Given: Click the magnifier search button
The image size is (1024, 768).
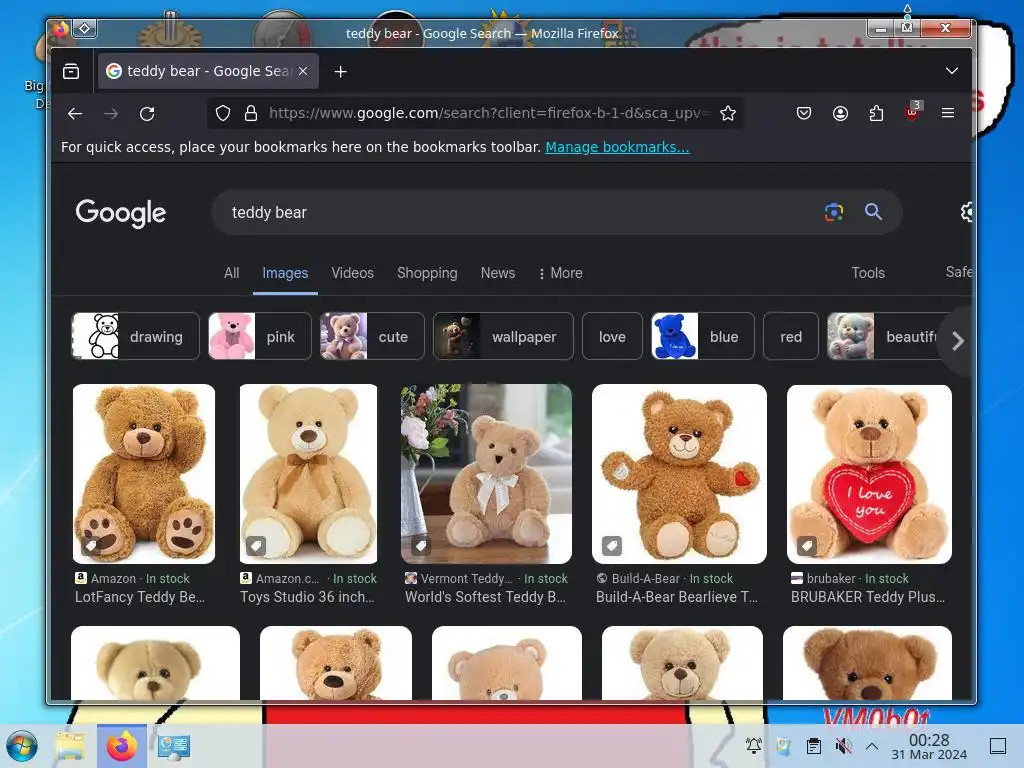Looking at the screenshot, I should click(873, 212).
